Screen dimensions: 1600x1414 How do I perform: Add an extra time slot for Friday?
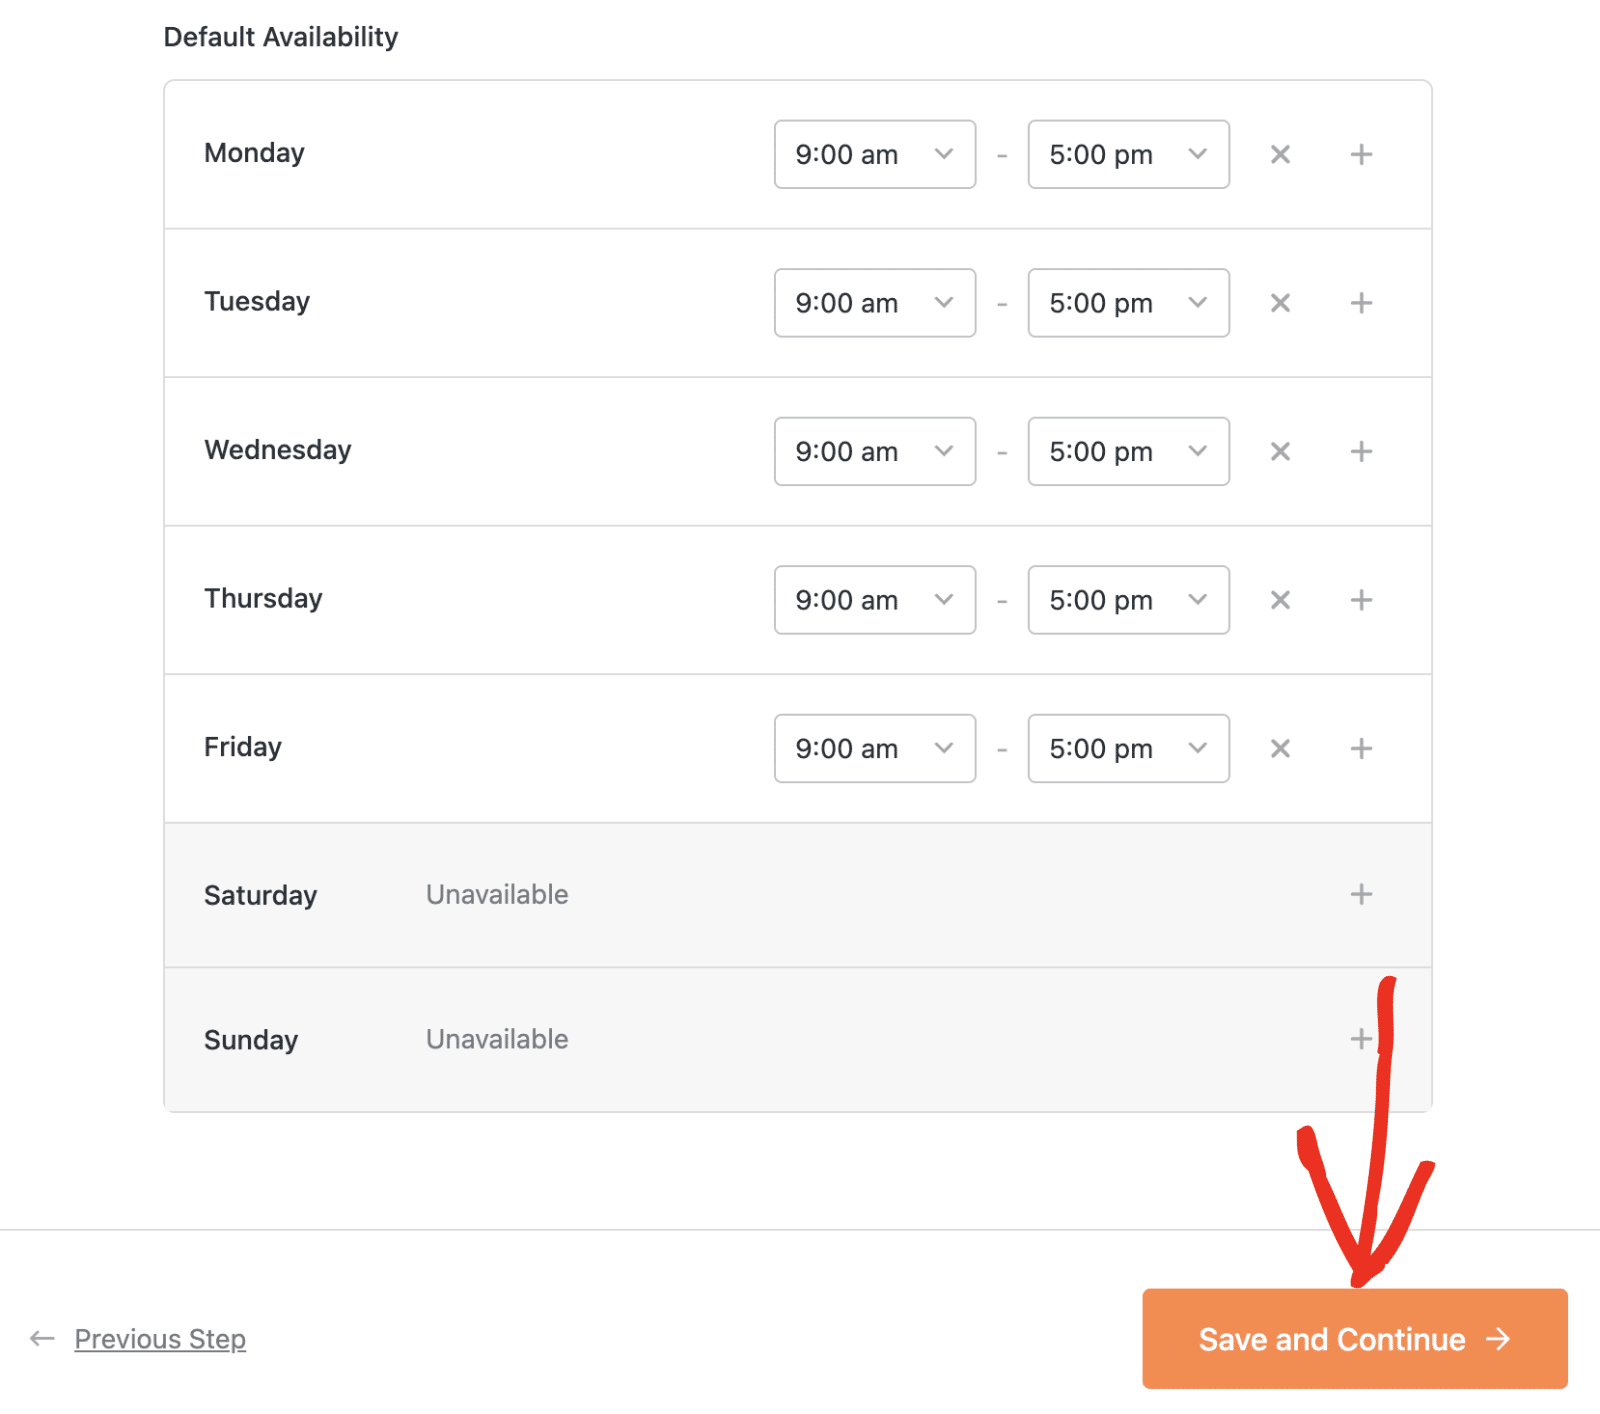(x=1361, y=748)
